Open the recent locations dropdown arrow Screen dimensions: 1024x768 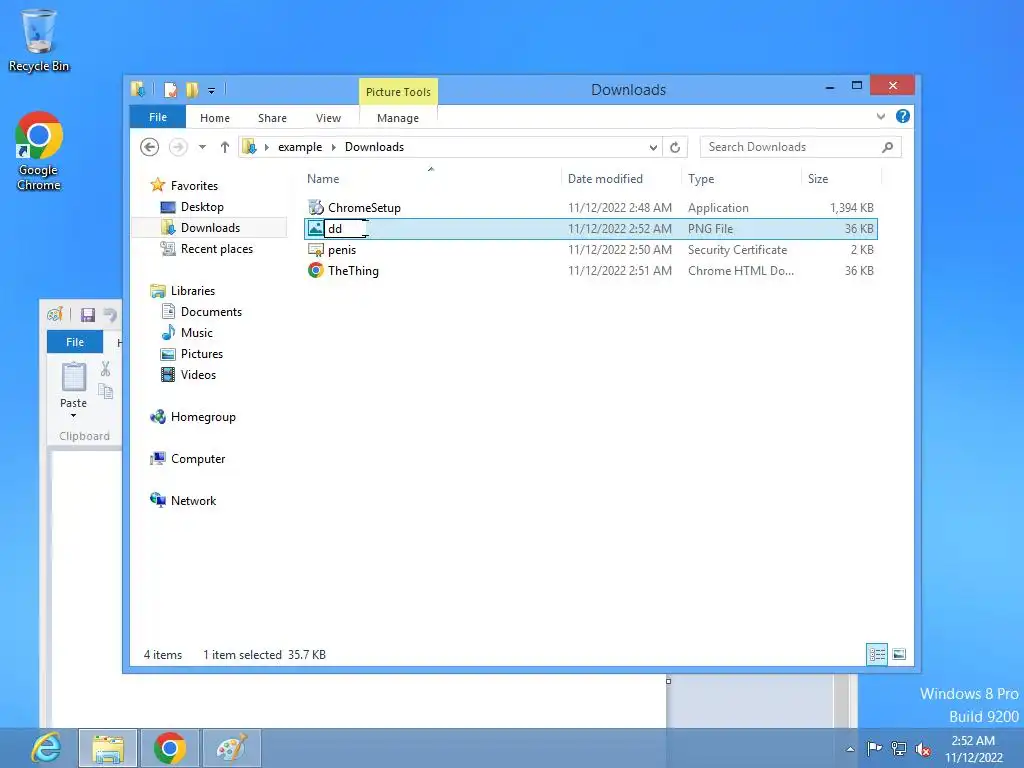(202, 147)
